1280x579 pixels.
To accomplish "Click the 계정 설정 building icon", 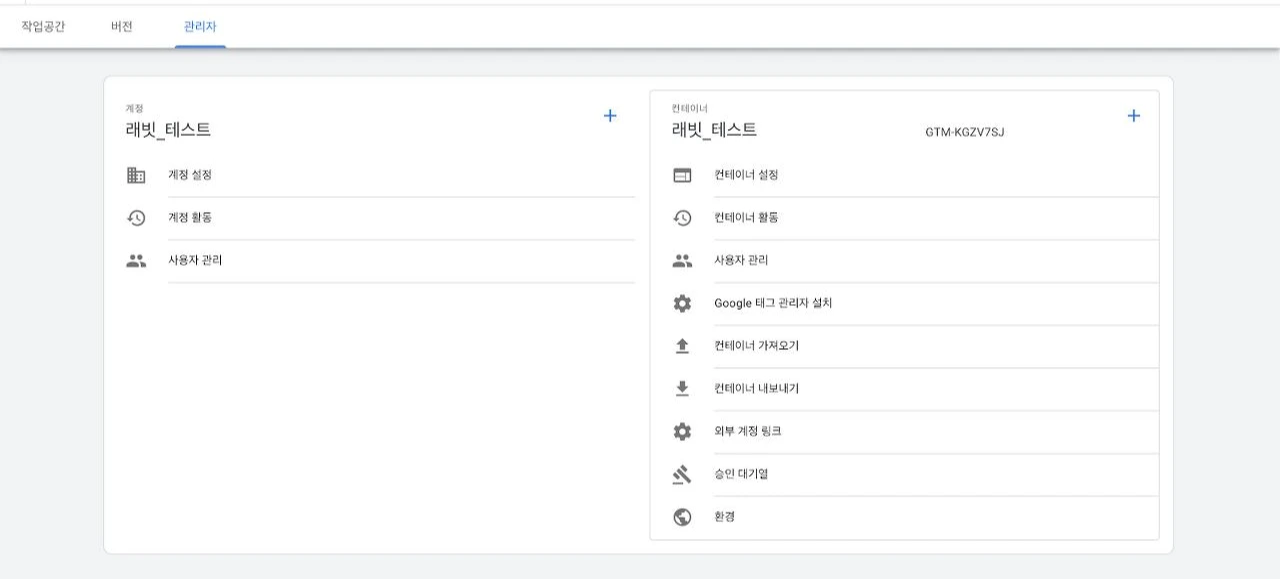I will (x=136, y=175).
